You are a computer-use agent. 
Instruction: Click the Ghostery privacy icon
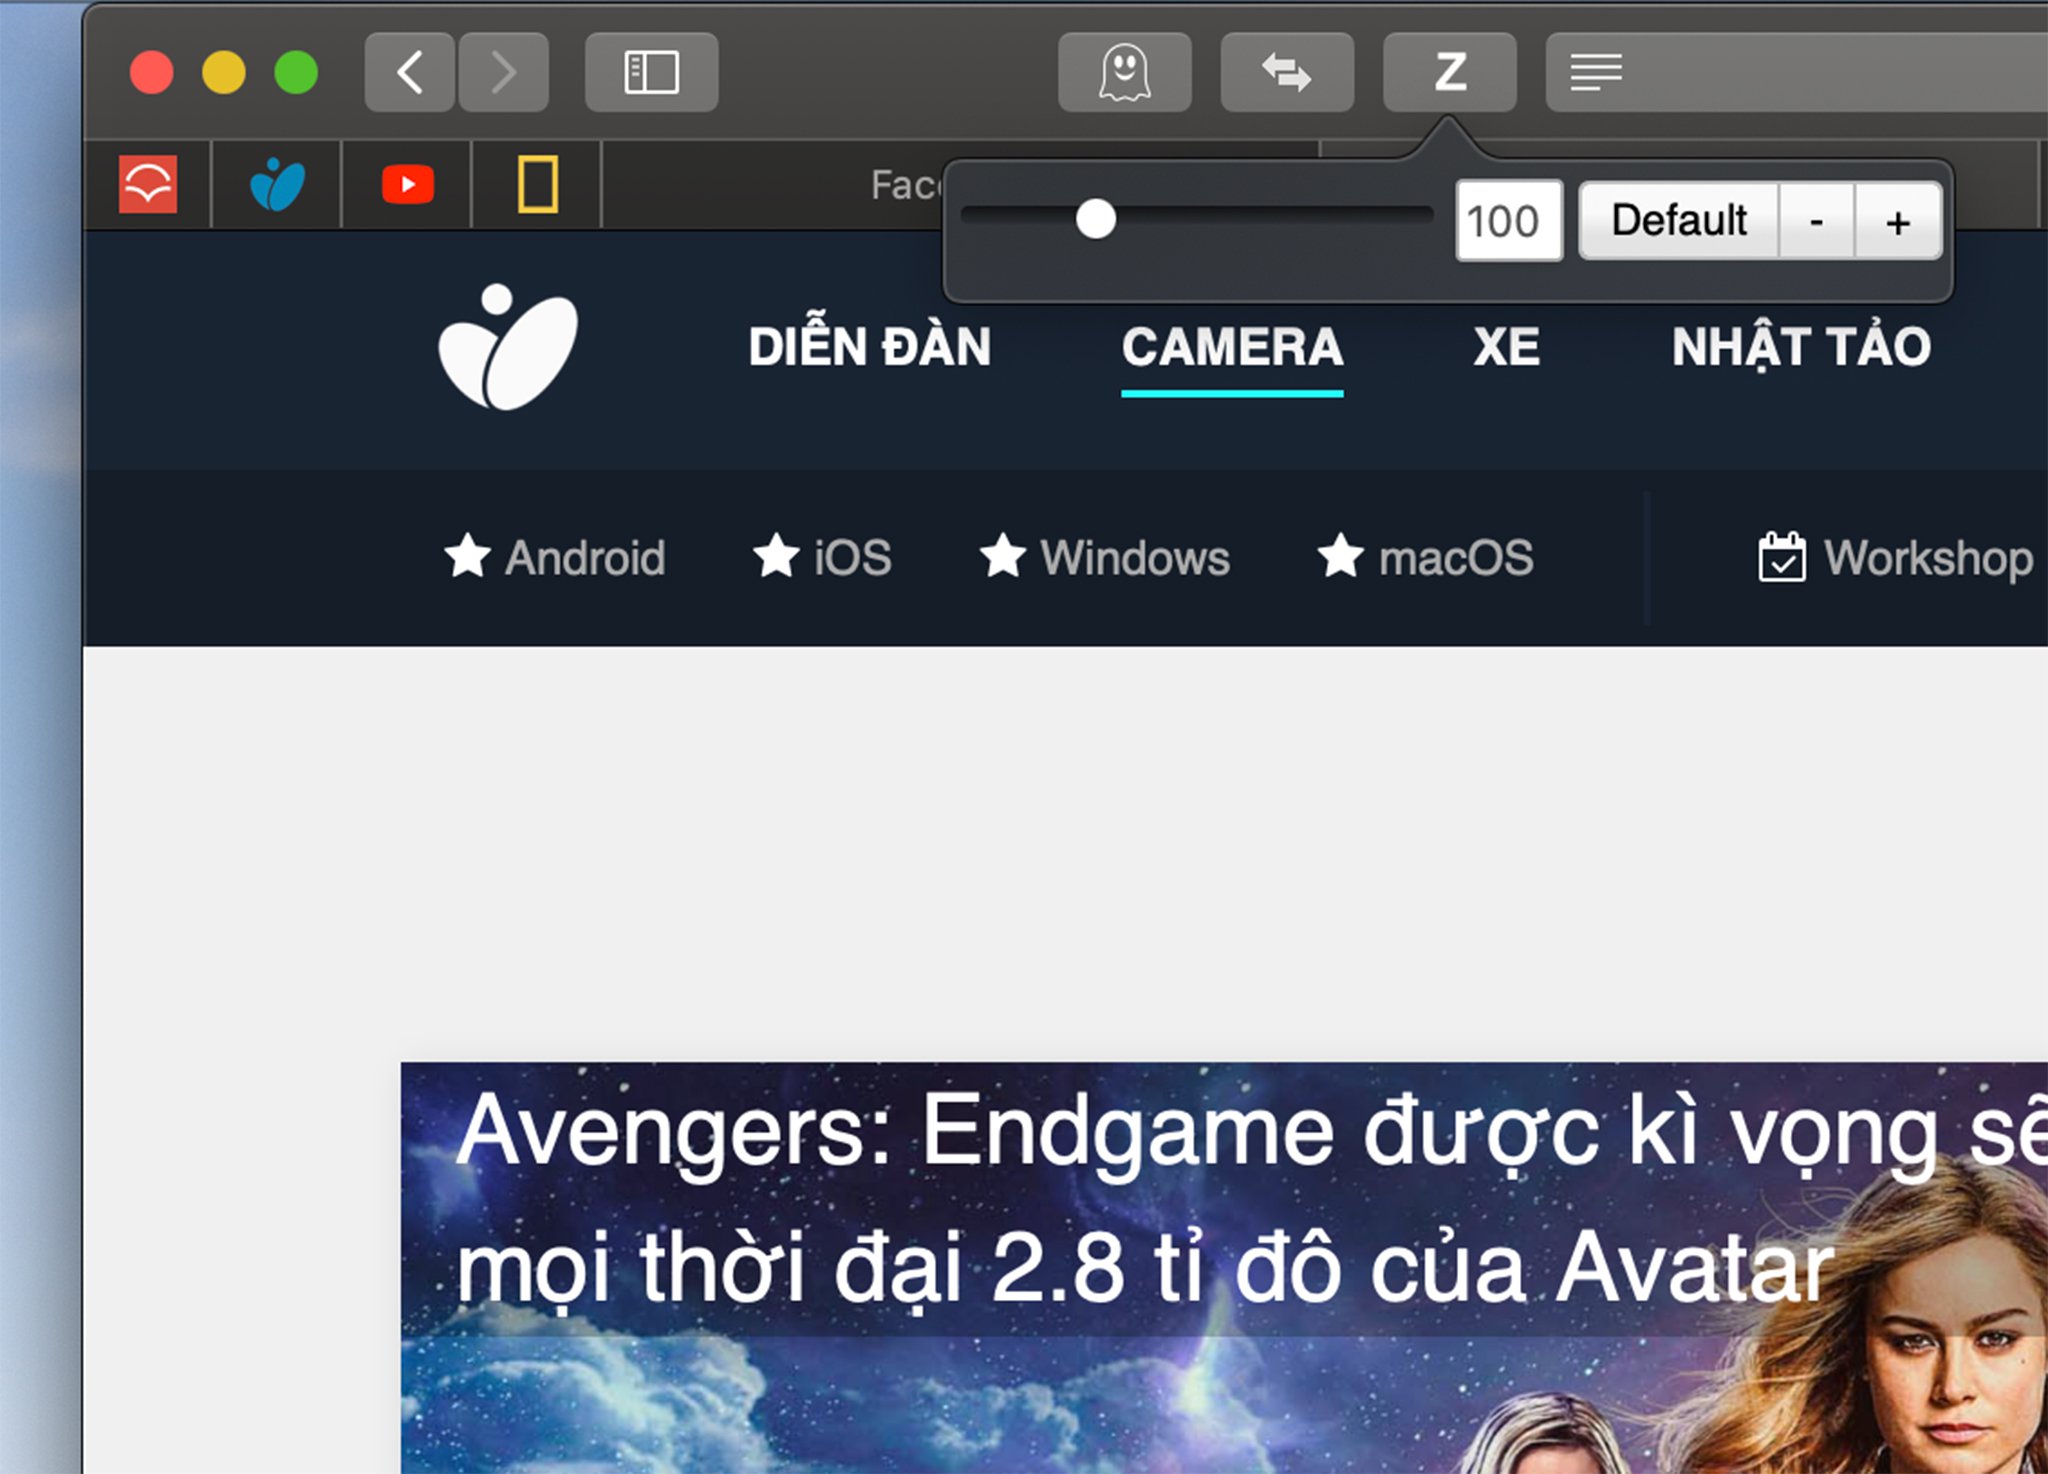click(1124, 72)
